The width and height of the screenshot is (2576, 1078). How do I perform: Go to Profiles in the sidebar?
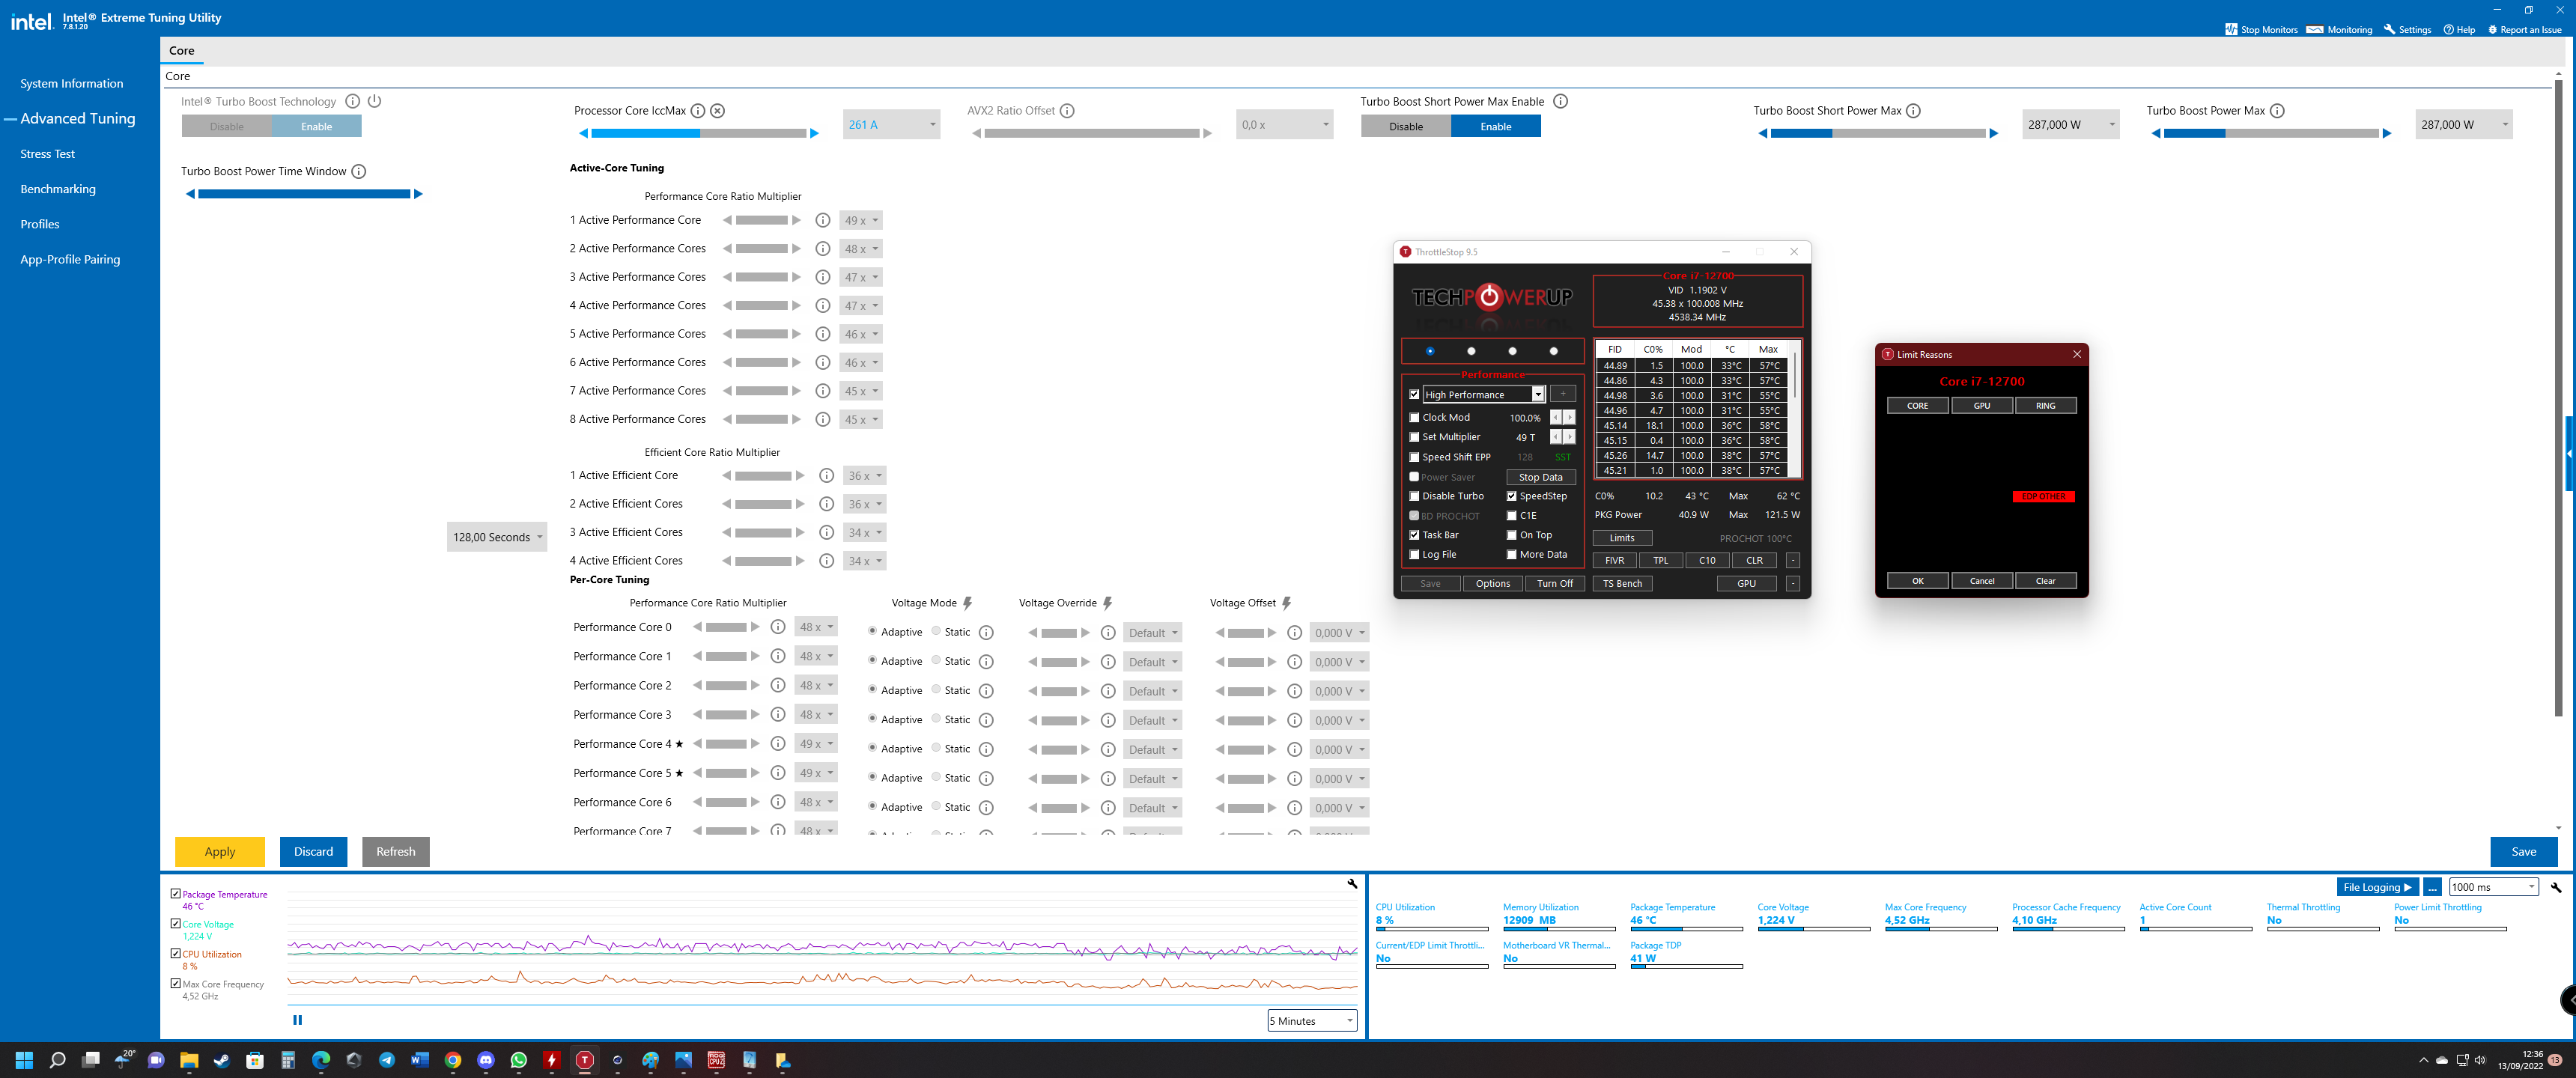tap(40, 224)
